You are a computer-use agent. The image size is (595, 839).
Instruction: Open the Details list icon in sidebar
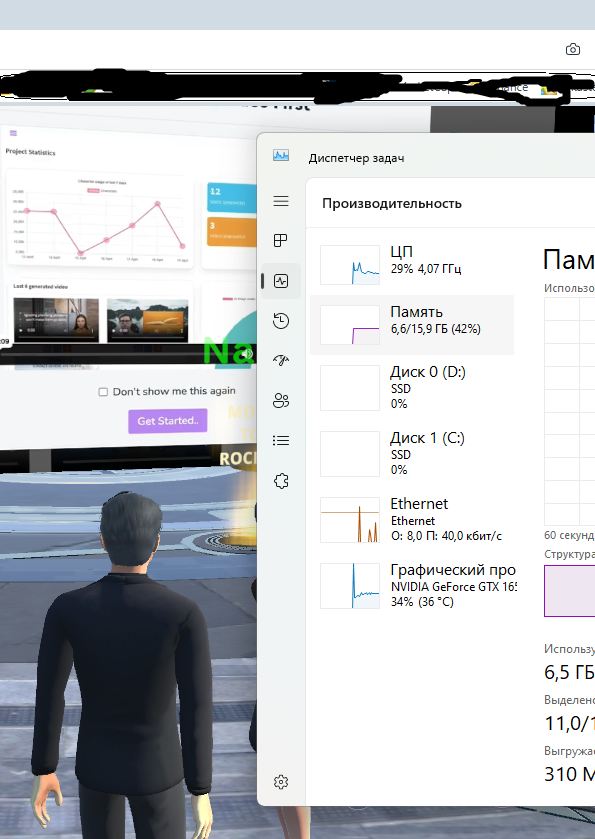(x=281, y=440)
